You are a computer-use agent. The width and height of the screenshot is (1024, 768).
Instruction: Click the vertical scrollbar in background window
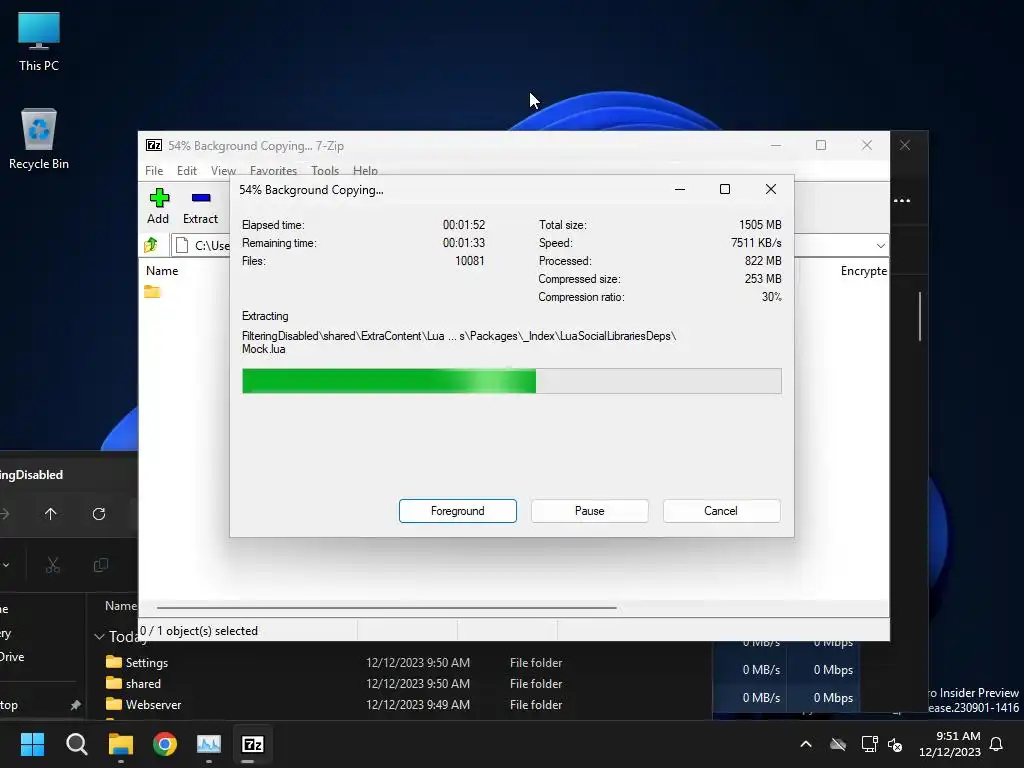[x=920, y=316]
